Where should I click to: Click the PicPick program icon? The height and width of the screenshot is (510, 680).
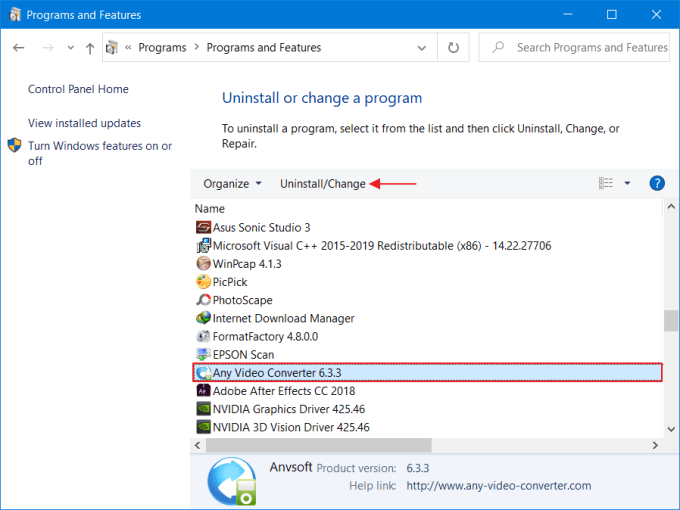click(203, 282)
